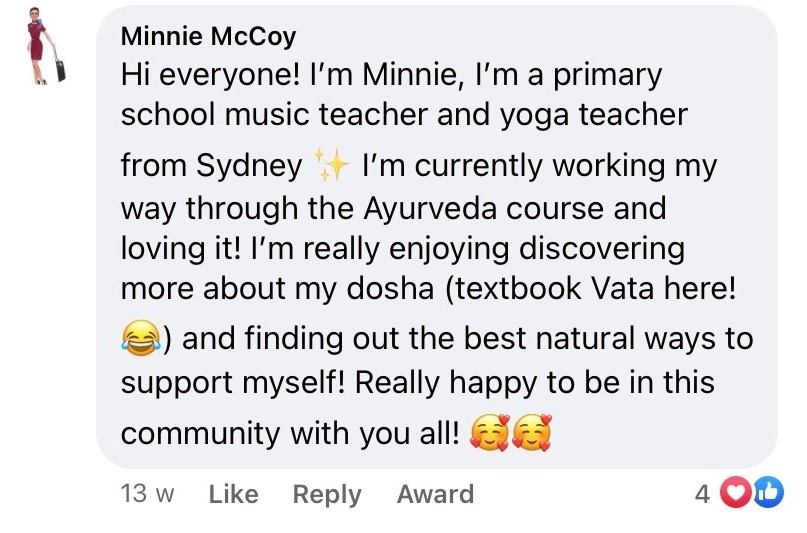
Task: Click the red heart reaction icon
Action: 736,493
